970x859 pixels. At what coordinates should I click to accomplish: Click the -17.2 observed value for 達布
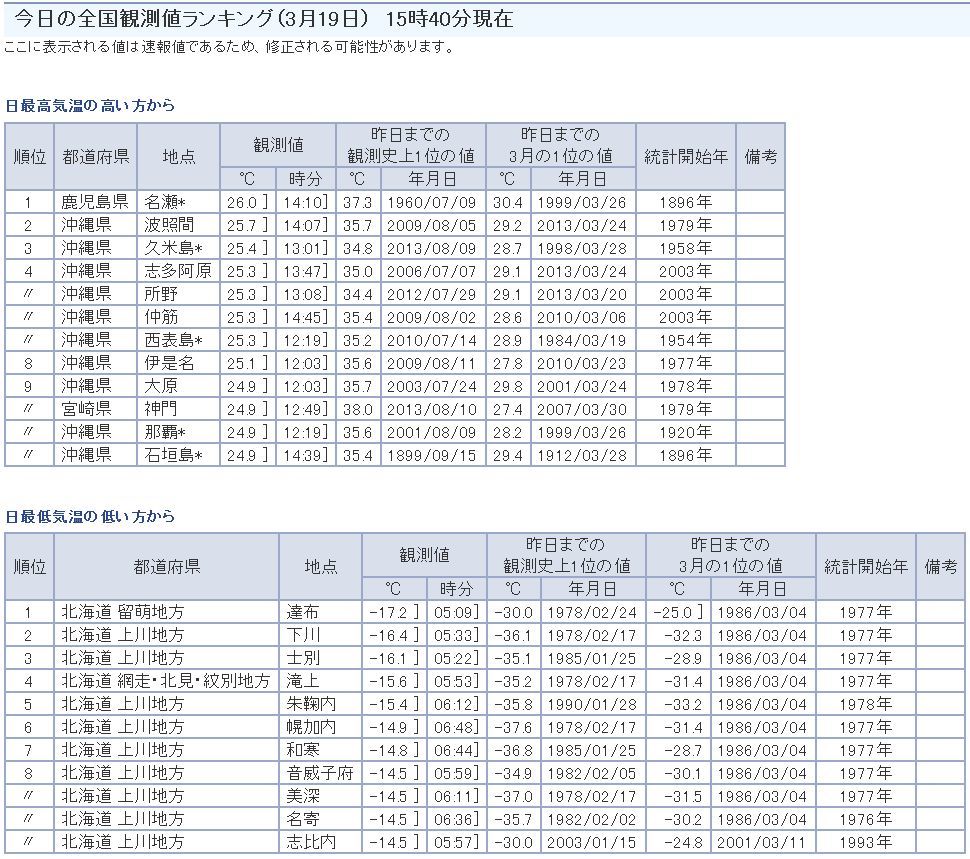(x=389, y=612)
